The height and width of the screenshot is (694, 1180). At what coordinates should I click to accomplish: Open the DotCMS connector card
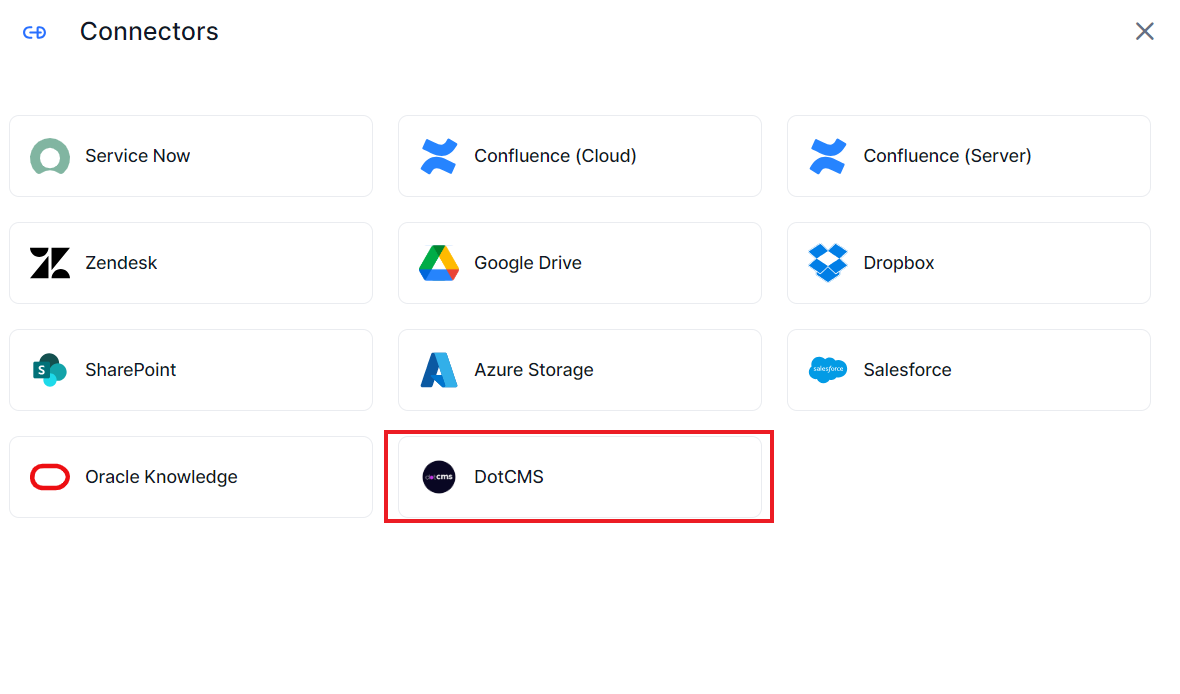click(579, 477)
